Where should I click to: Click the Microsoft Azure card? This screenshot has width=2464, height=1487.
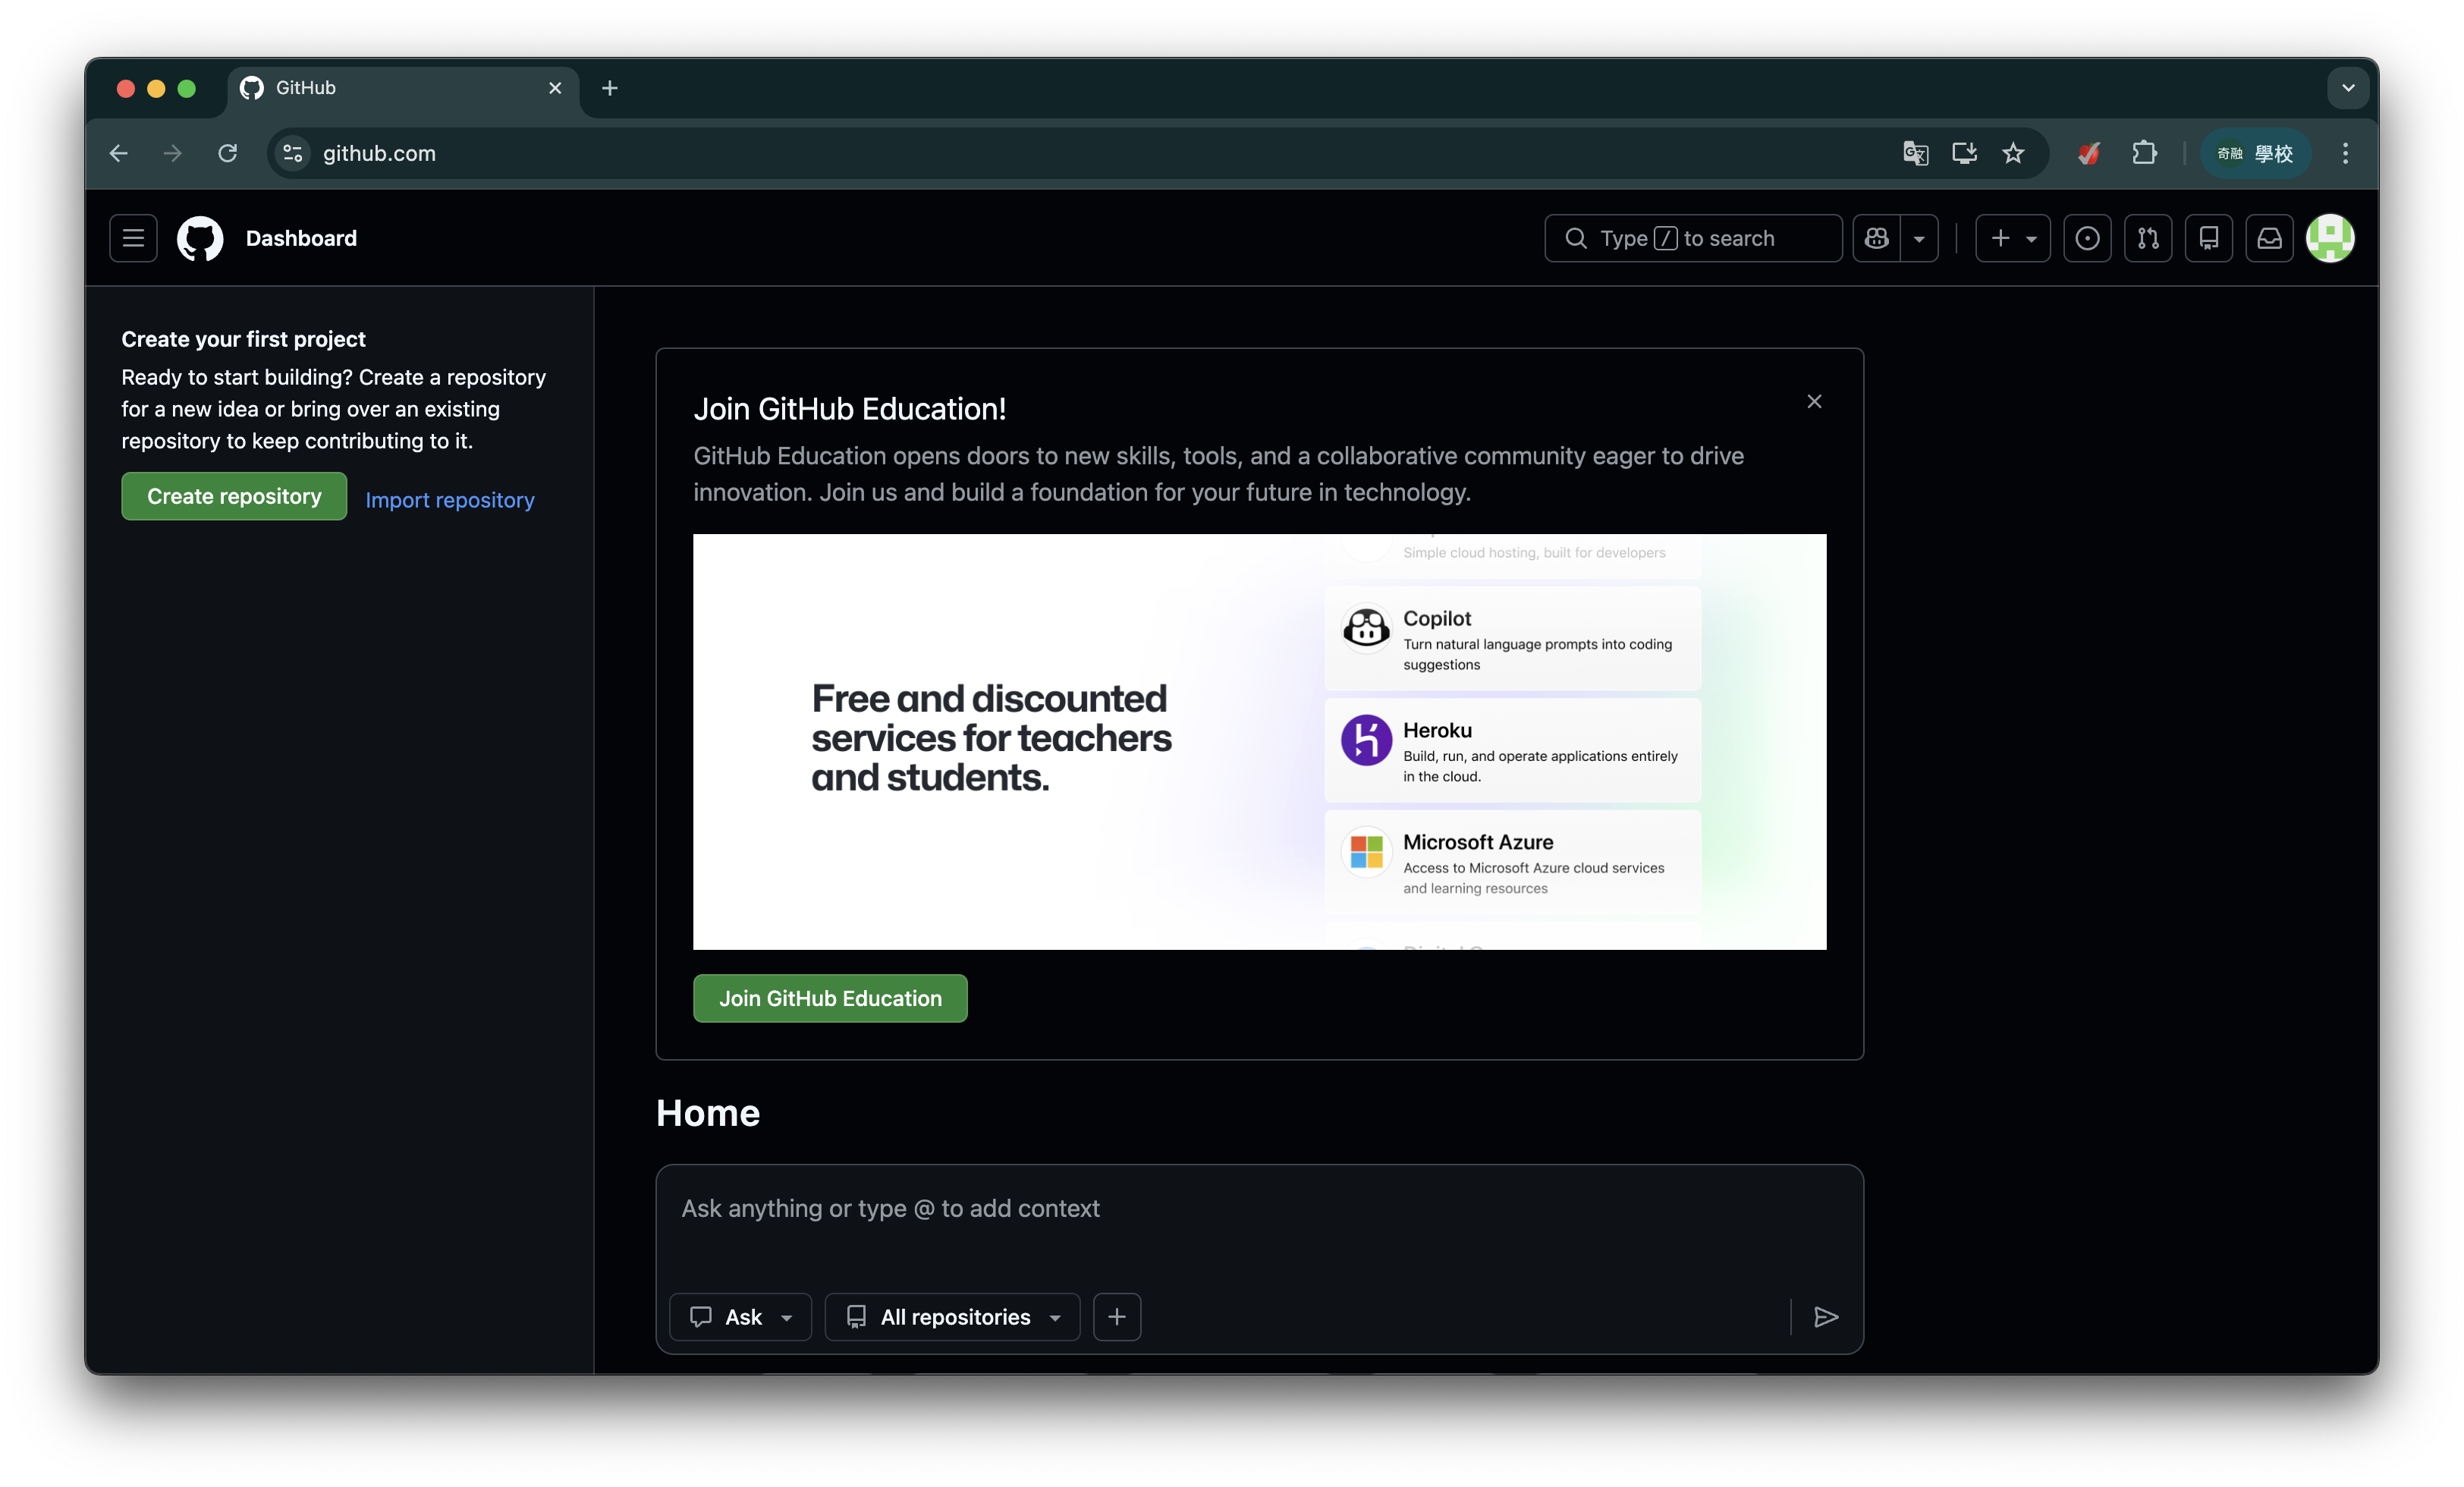1512,863
